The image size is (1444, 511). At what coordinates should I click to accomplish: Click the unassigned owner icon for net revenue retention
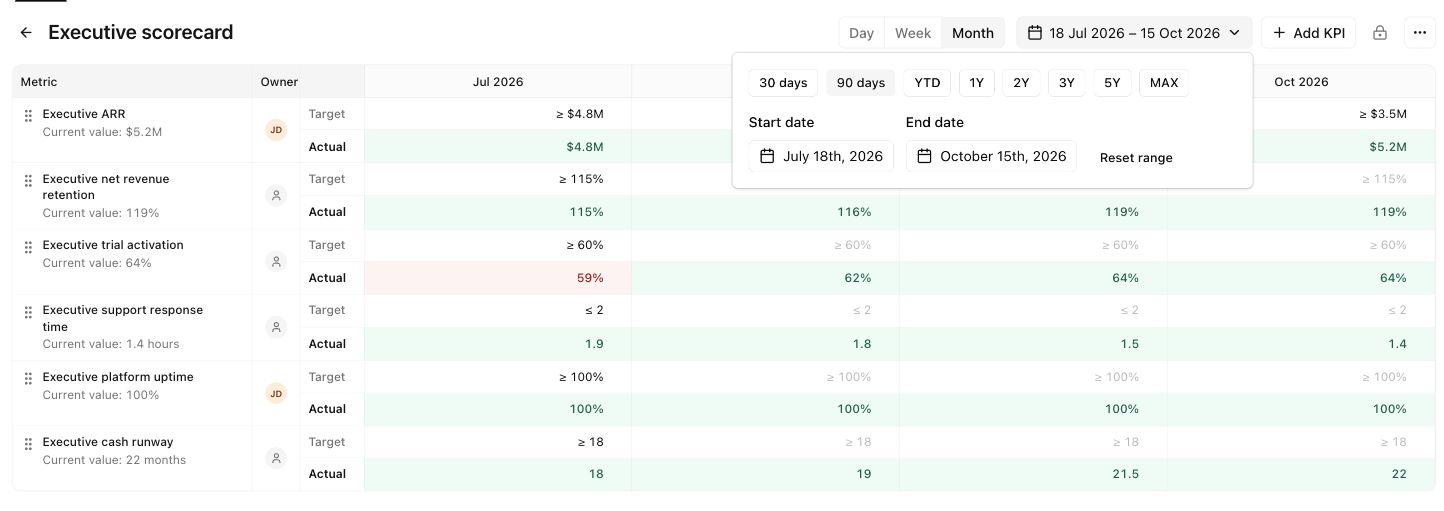[x=276, y=196]
